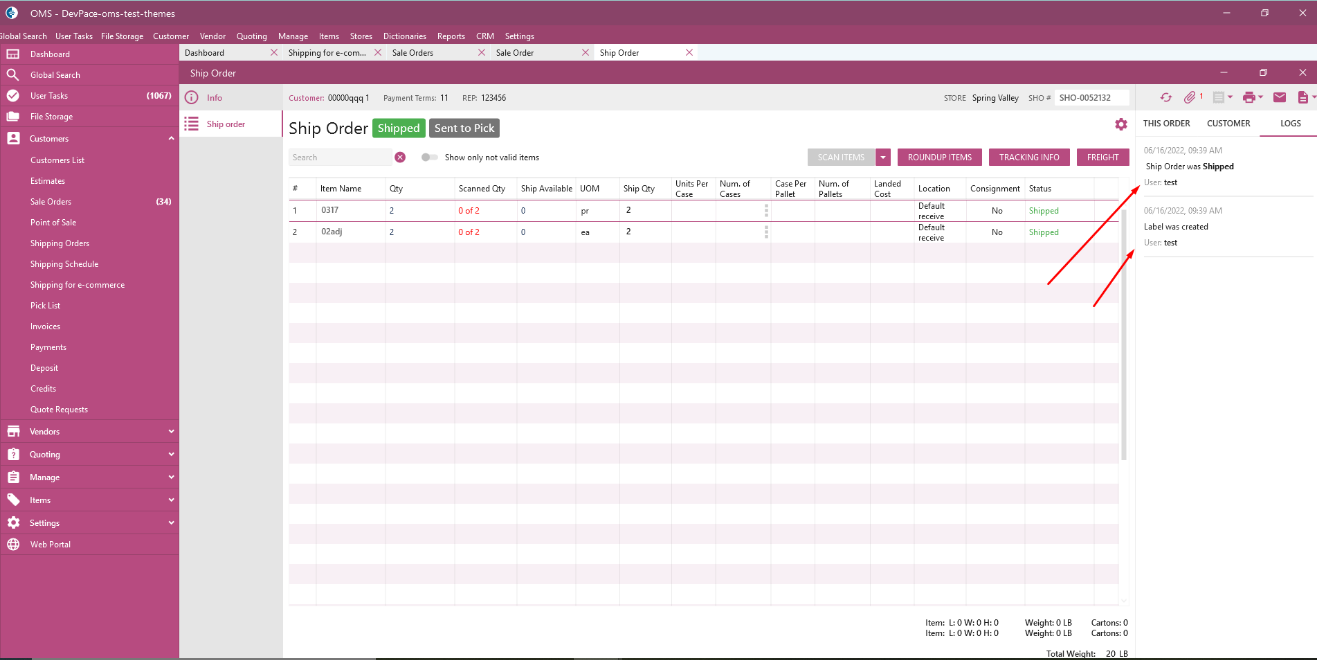Toggle 'Show only not valid items' switch
The height and width of the screenshot is (660, 1317).
[429, 157]
